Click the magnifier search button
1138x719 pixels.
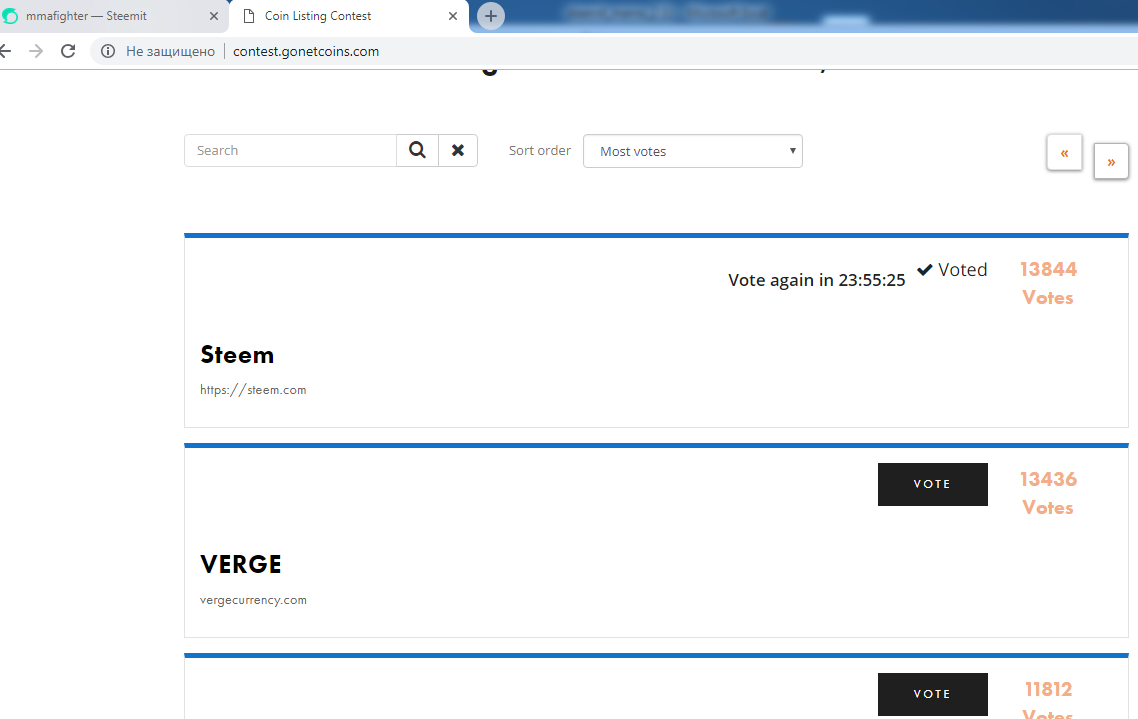click(x=417, y=150)
